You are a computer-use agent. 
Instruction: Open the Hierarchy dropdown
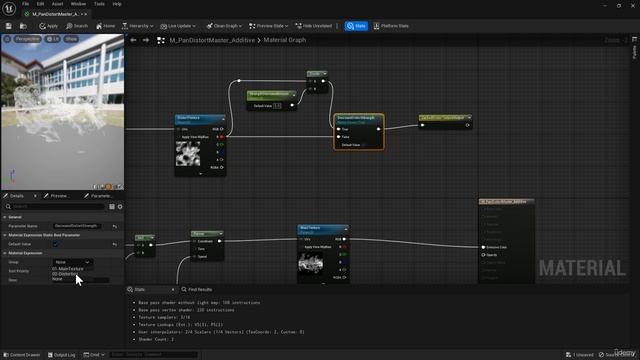[138, 26]
